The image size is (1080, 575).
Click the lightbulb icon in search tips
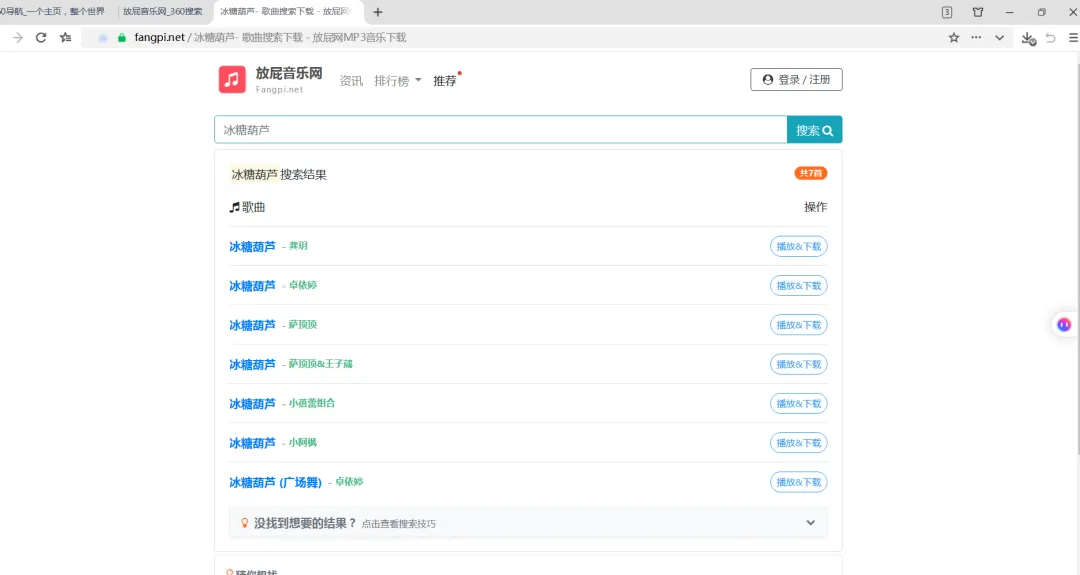[244, 523]
